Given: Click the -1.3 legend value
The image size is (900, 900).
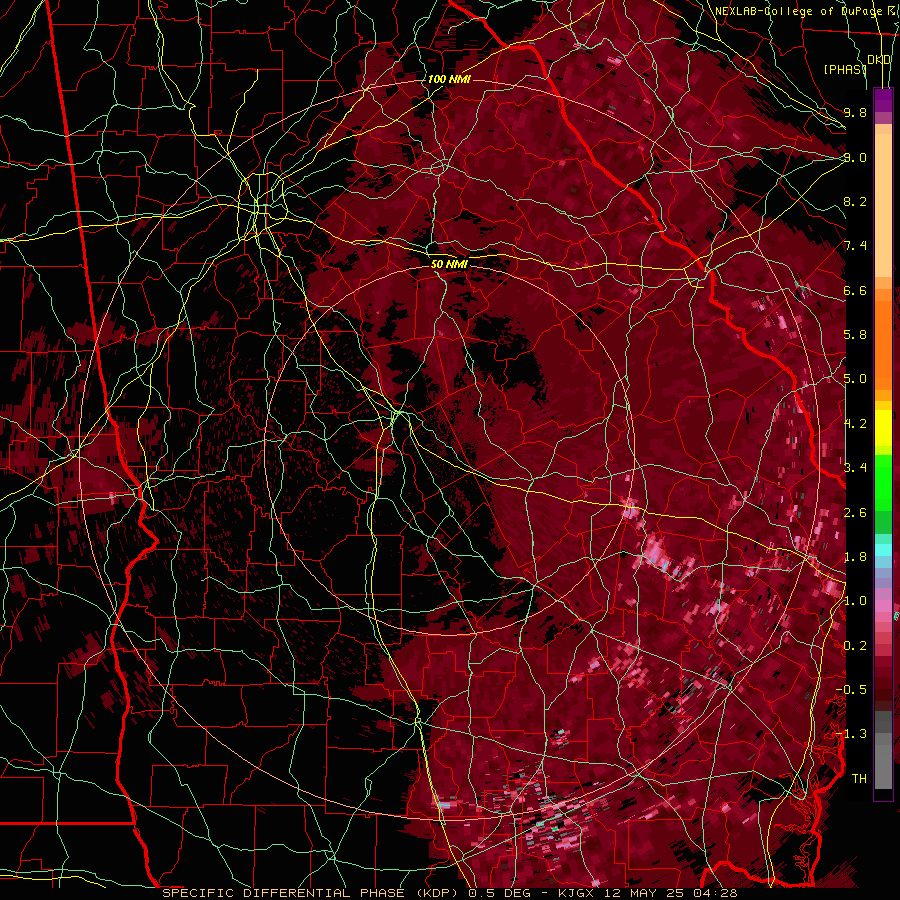Looking at the screenshot, I should pos(851,734).
